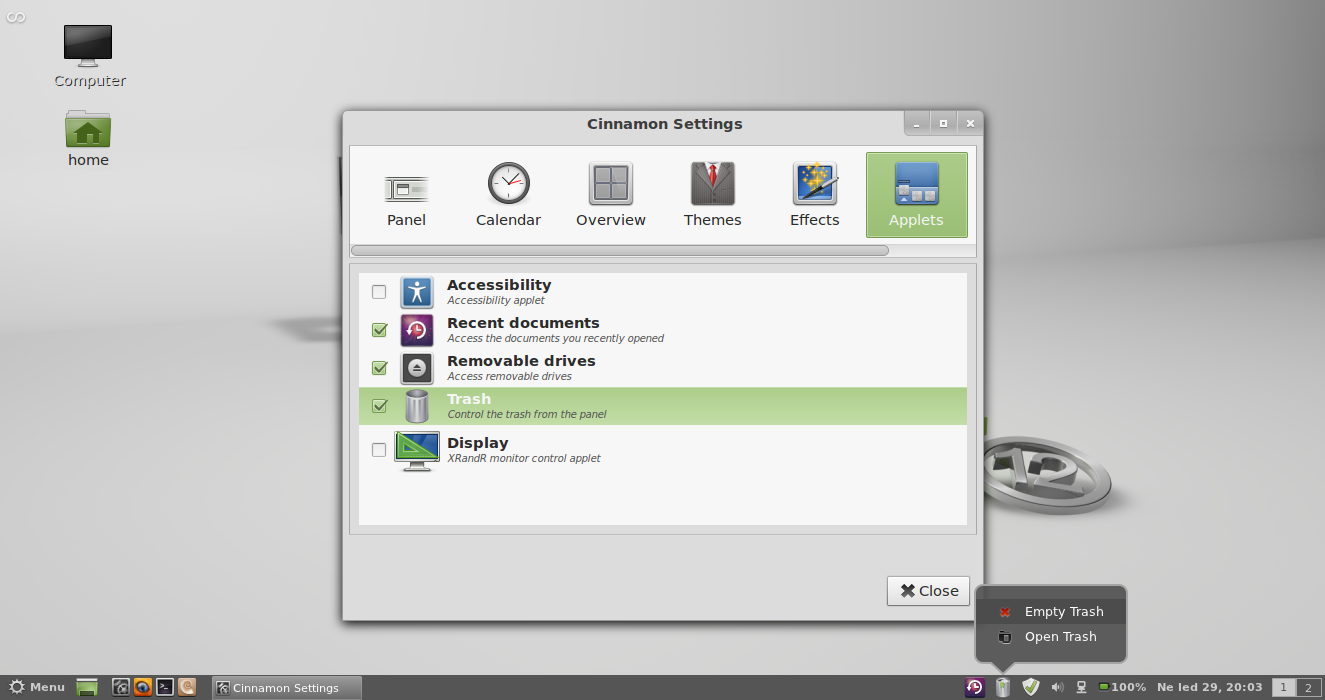Switch to workspace 1
1325x700 pixels.
[x=1283, y=688]
